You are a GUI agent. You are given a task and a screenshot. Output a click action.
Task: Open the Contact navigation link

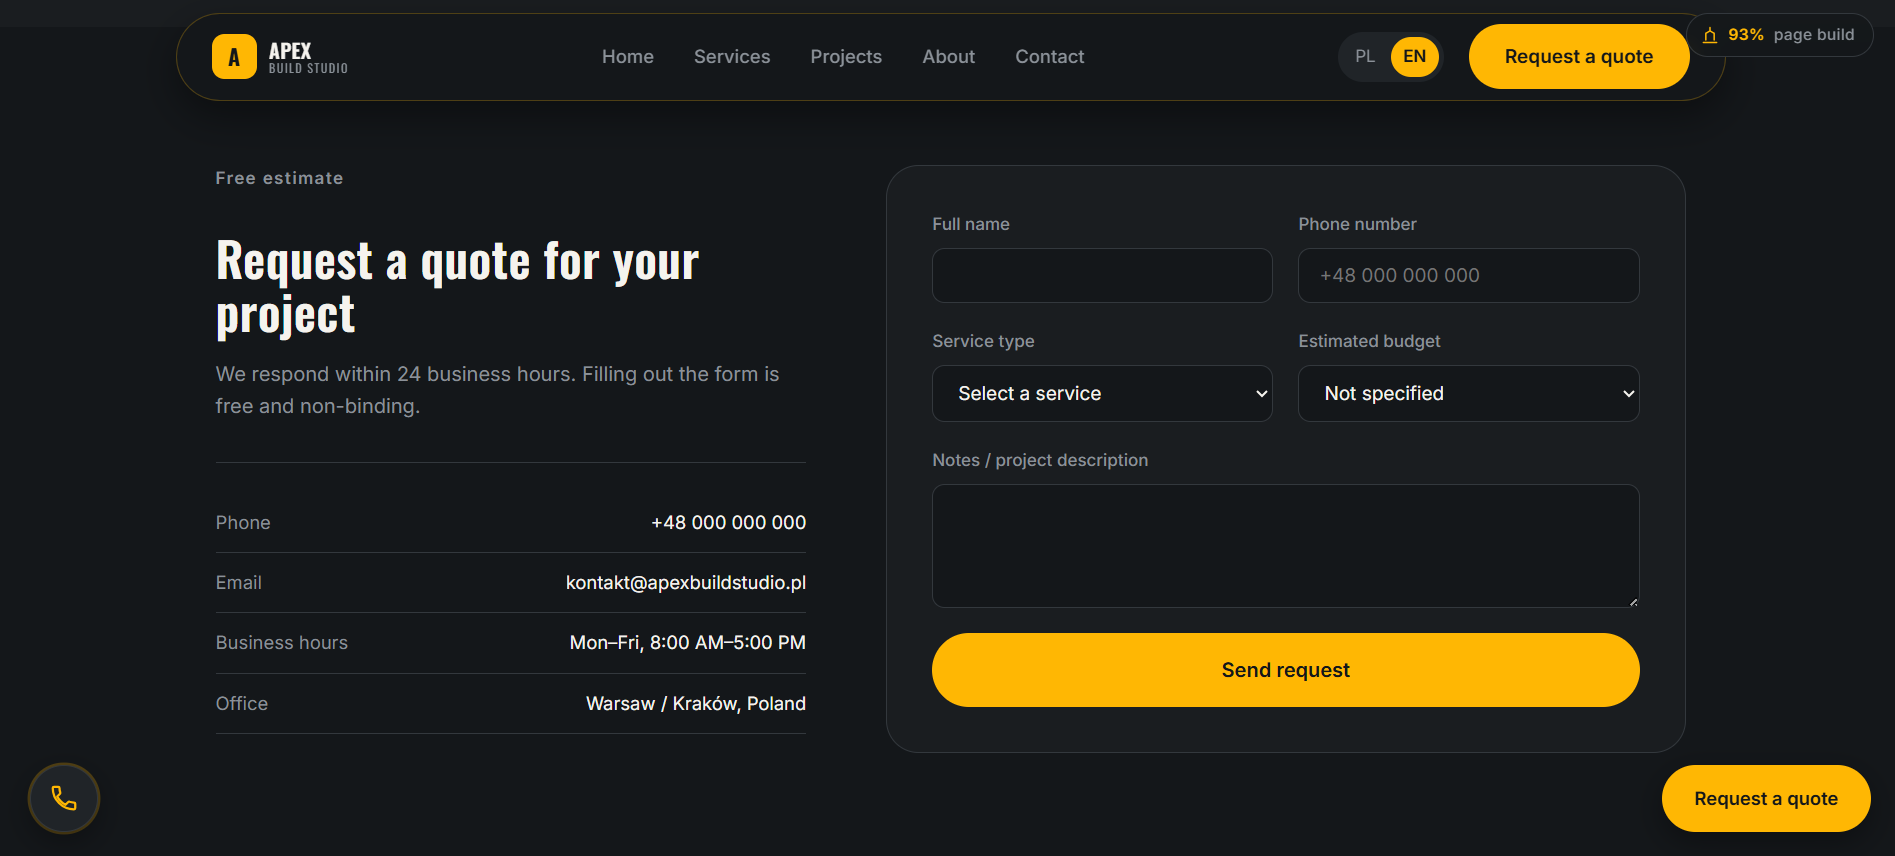click(1049, 57)
